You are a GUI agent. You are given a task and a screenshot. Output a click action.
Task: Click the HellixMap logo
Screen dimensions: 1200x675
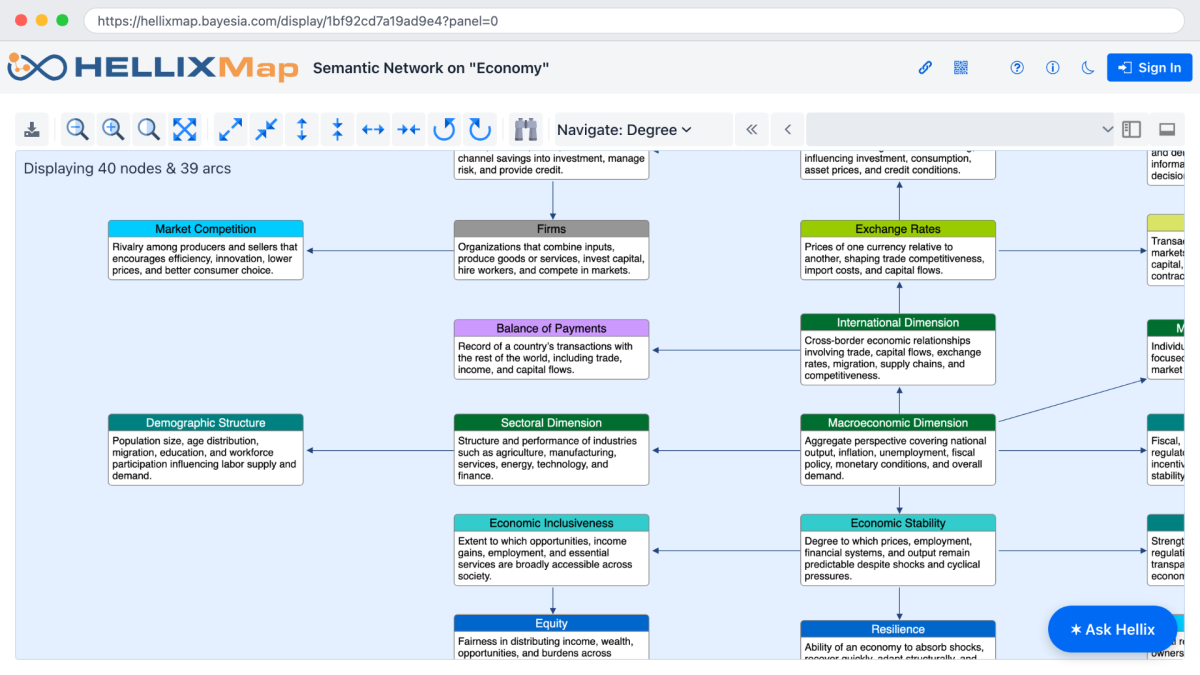(153, 67)
